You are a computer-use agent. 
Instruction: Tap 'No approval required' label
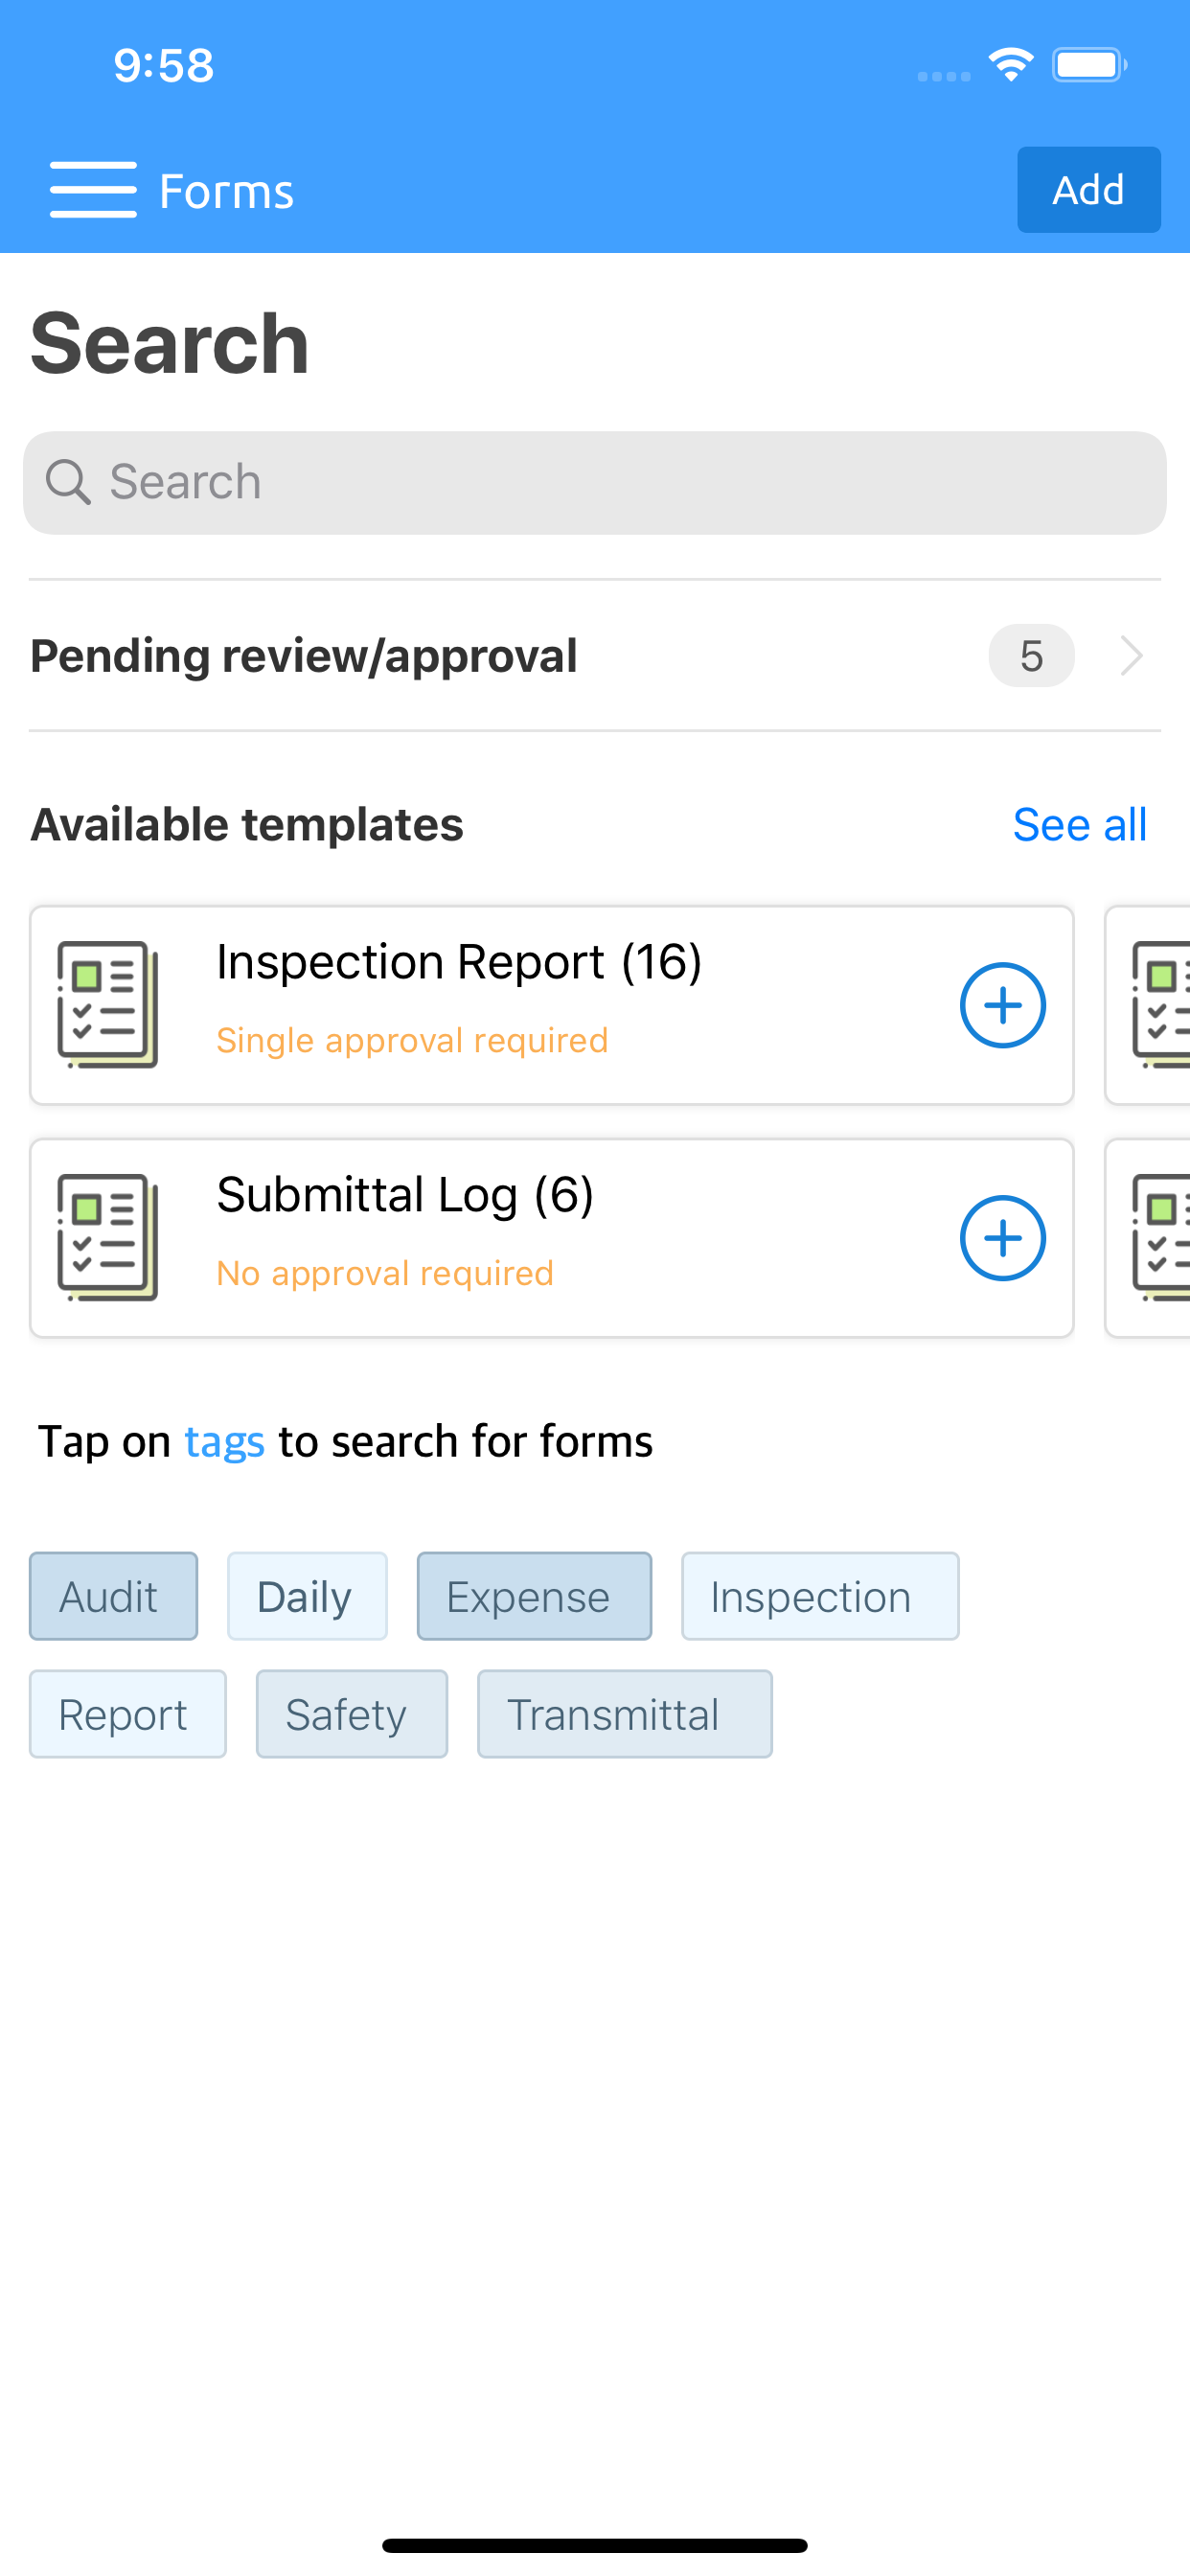pos(385,1273)
